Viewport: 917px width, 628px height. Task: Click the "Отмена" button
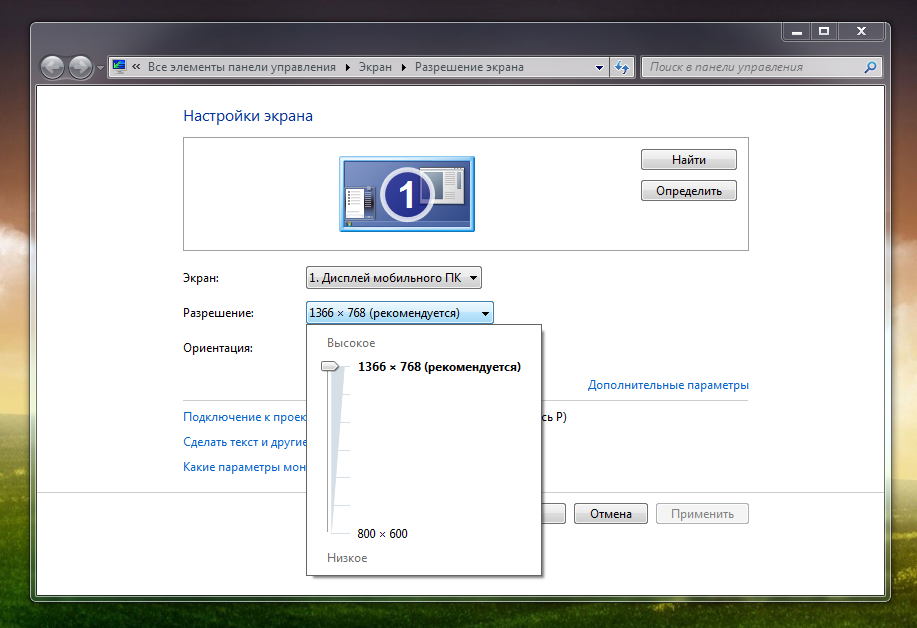pos(610,514)
